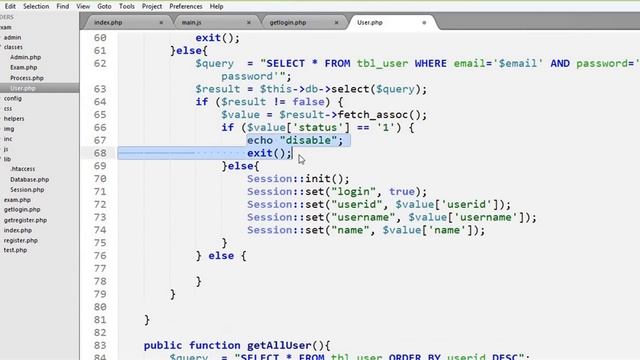Expand the config folder

click(13, 98)
